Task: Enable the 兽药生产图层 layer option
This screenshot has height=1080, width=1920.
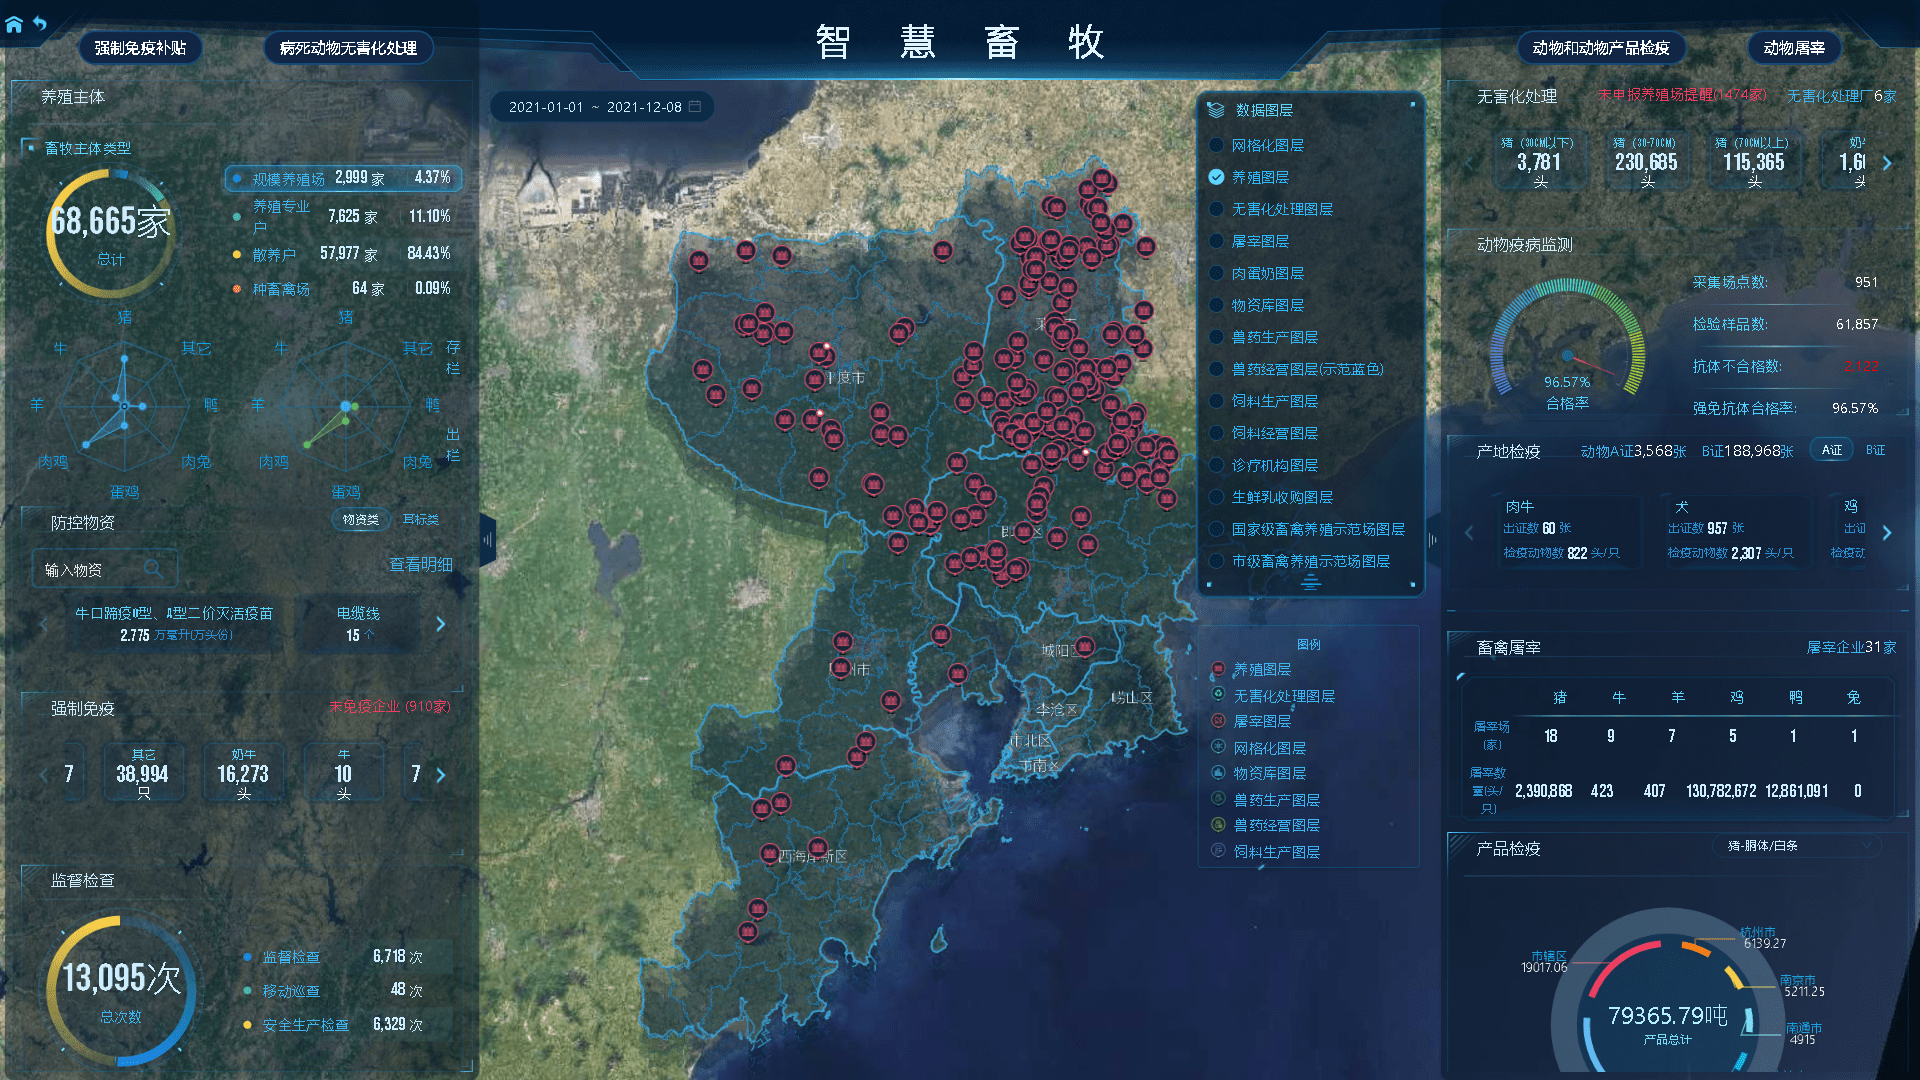Action: pos(1216,337)
